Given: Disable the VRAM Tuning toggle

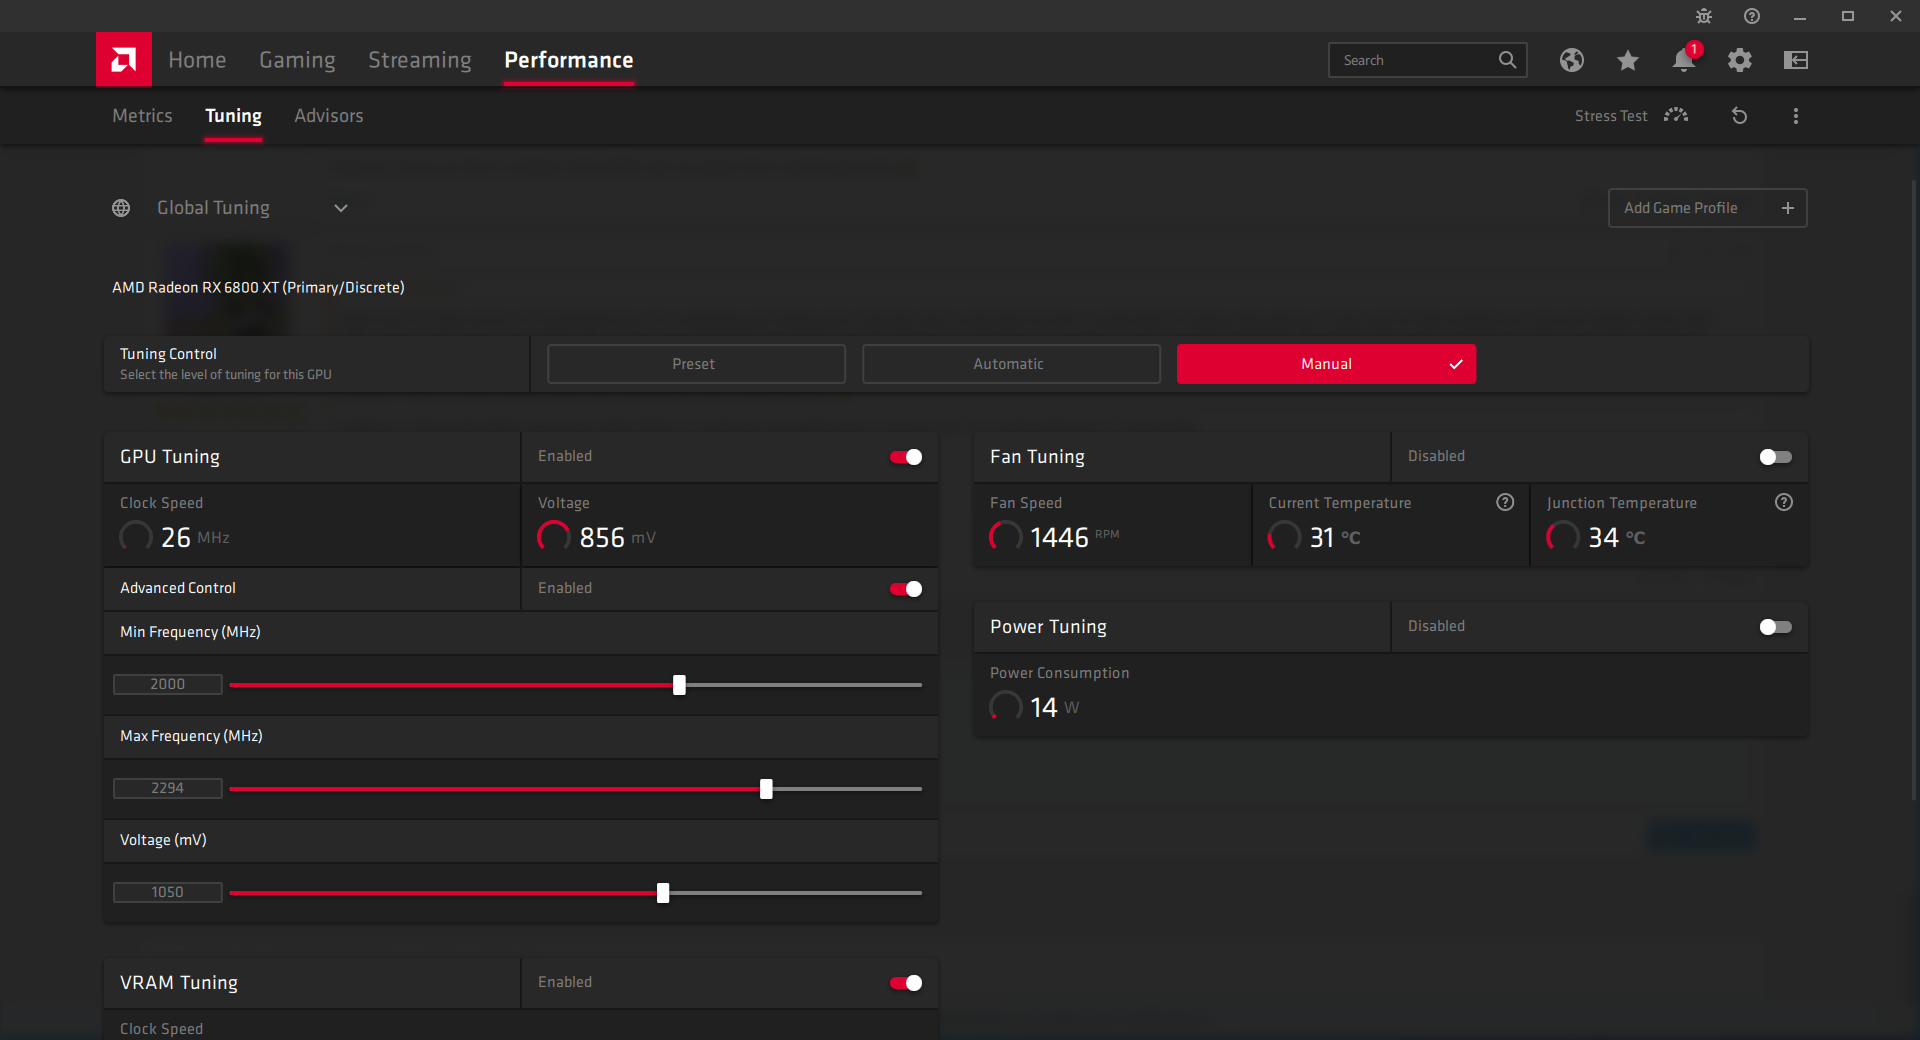Looking at the screenshot, I should click(906, 983).
